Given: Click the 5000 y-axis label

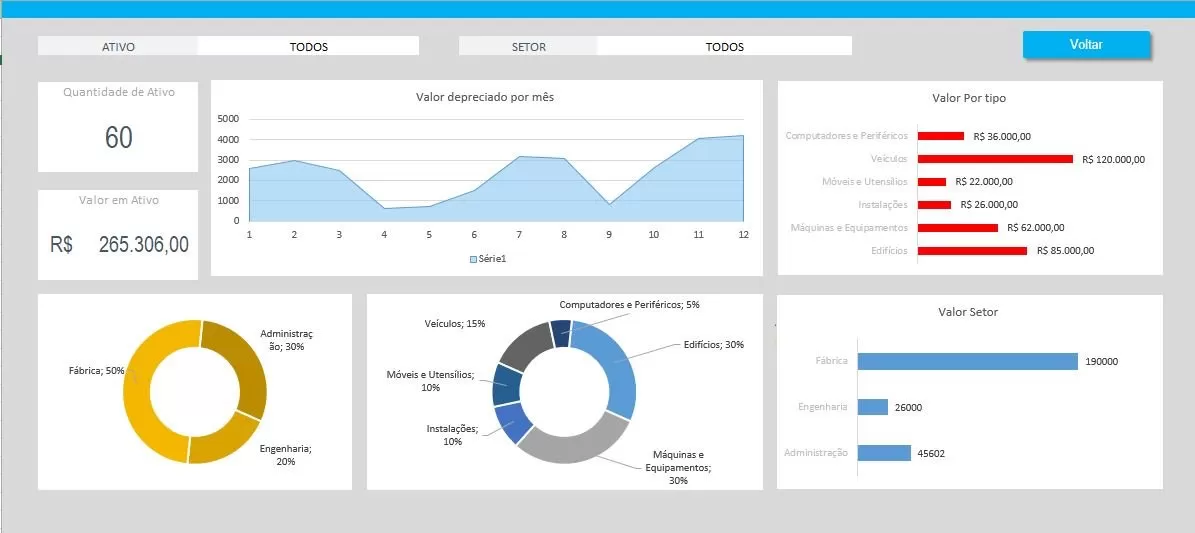Looking at the screenshot, I should (x=229, y=119).
